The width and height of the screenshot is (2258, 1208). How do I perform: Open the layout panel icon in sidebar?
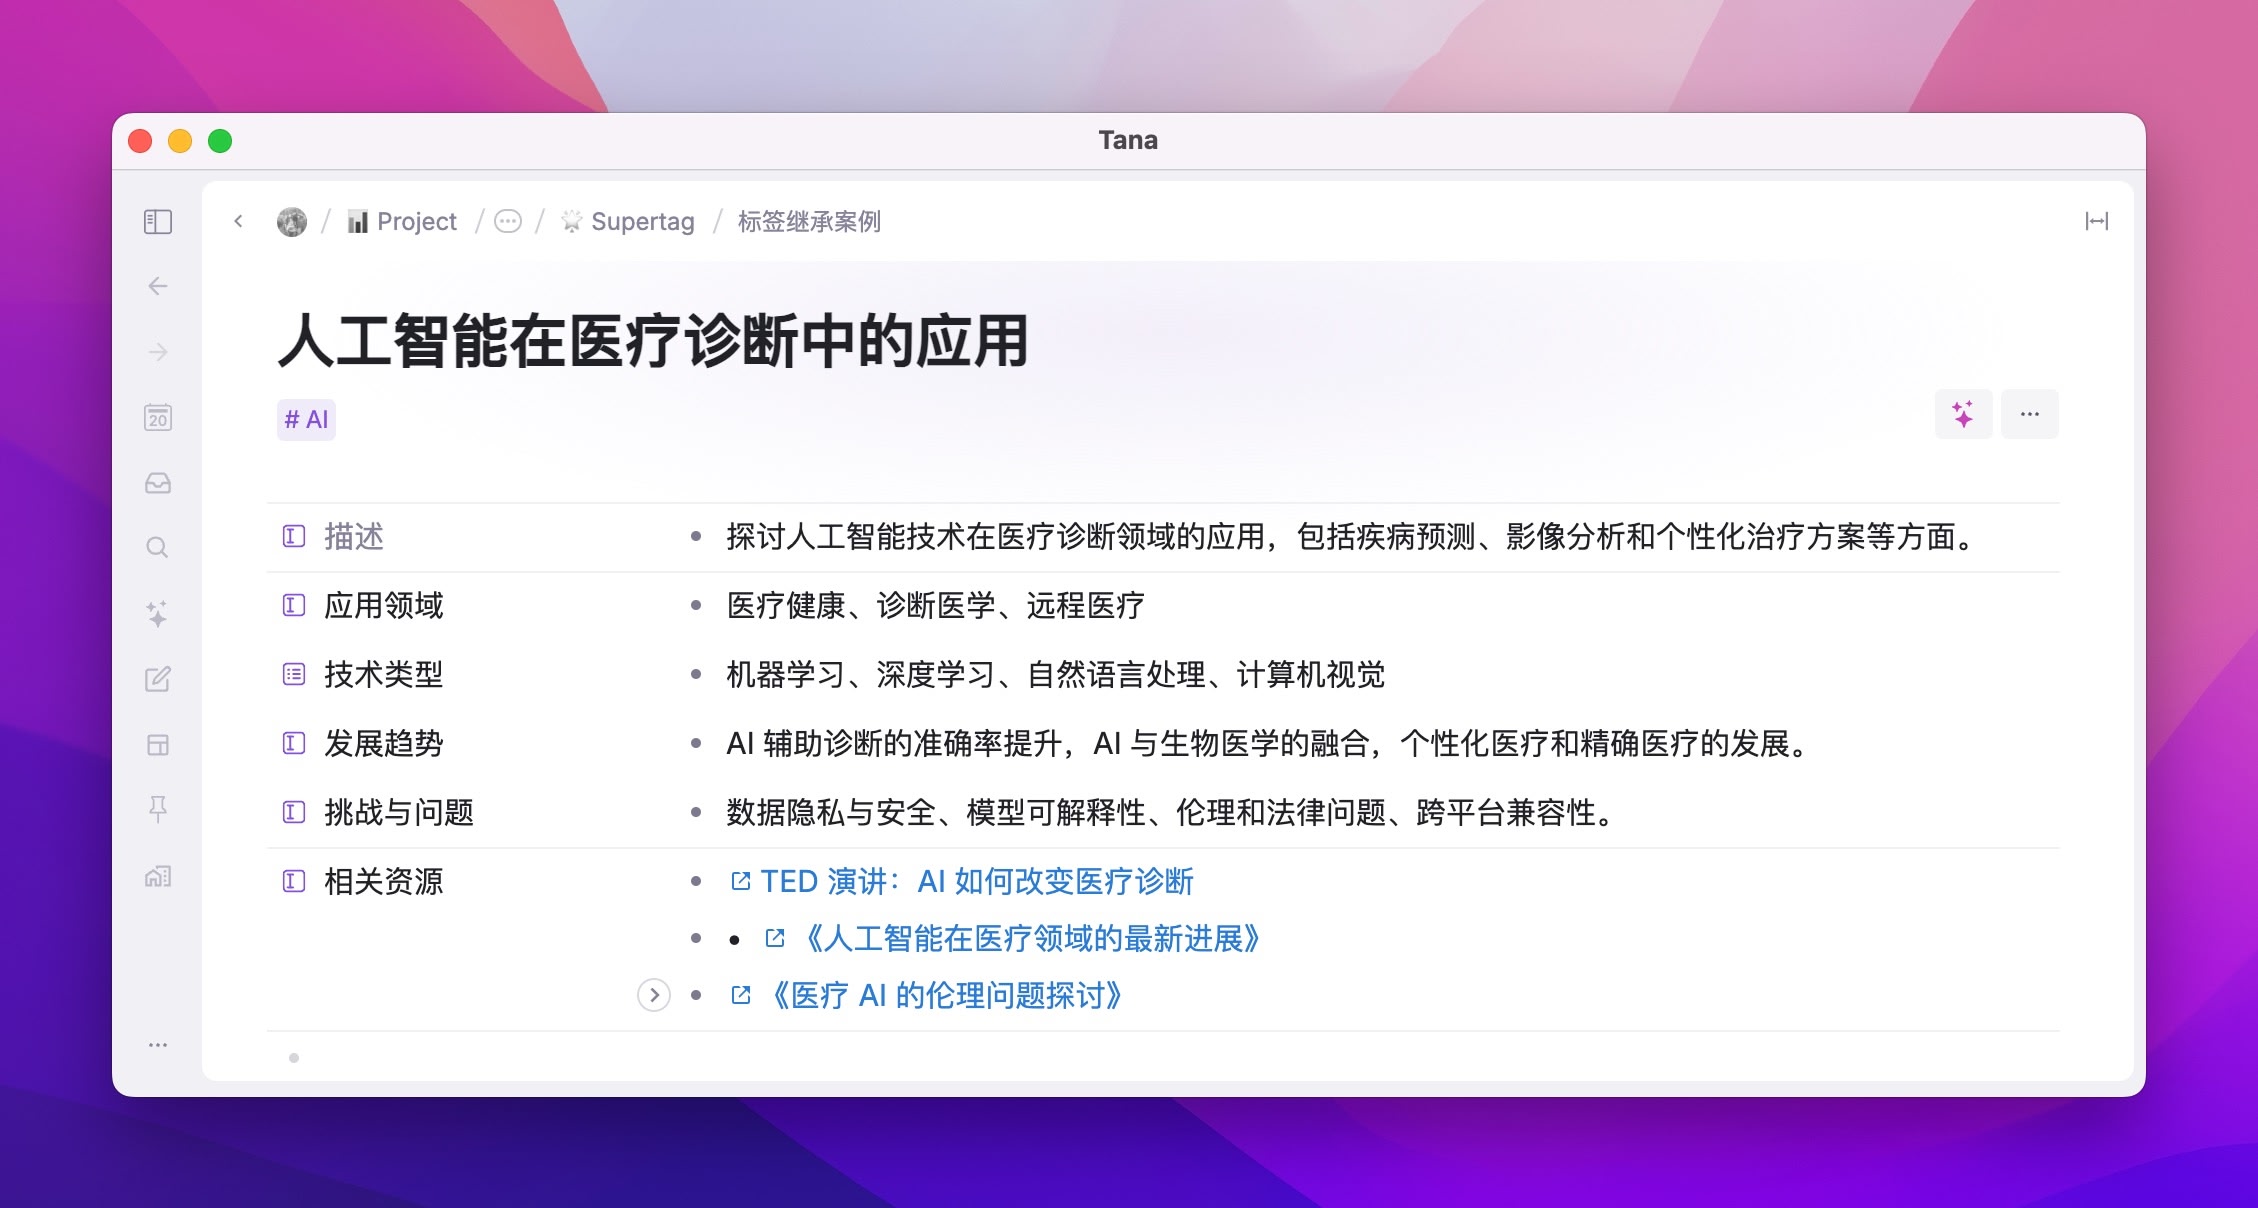coord(158,745)
